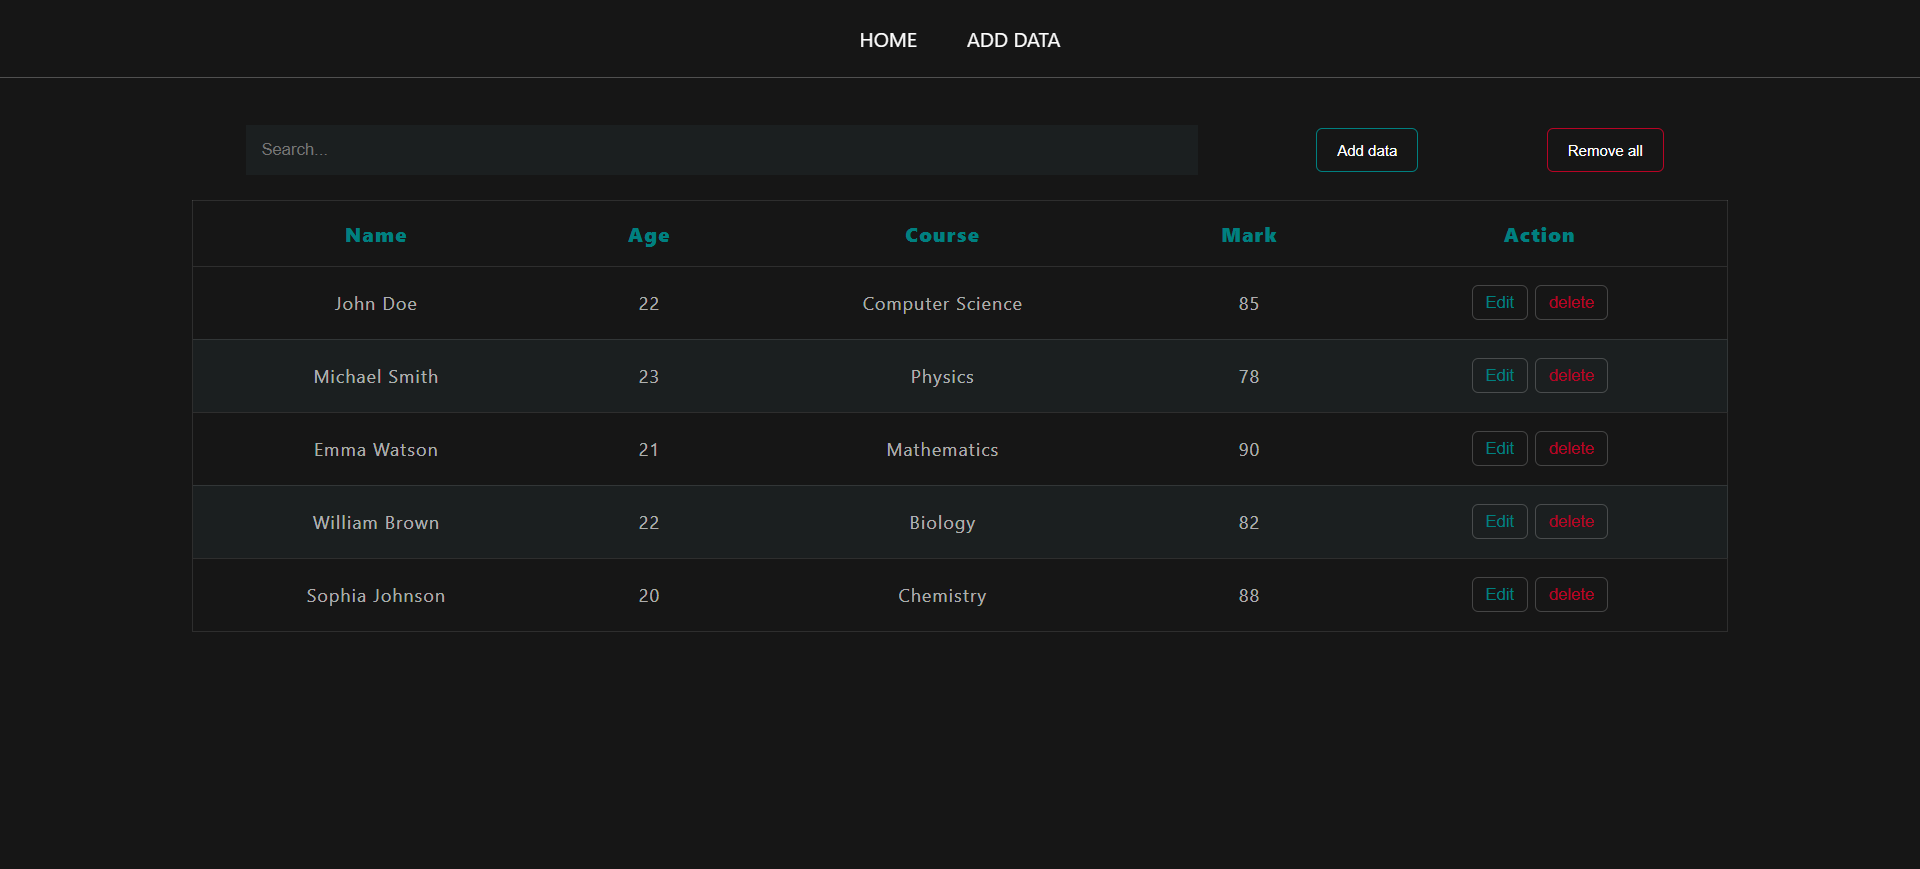Click Michael Smith's age 23
Screen dimensions: 1920x869
point(649,377)
